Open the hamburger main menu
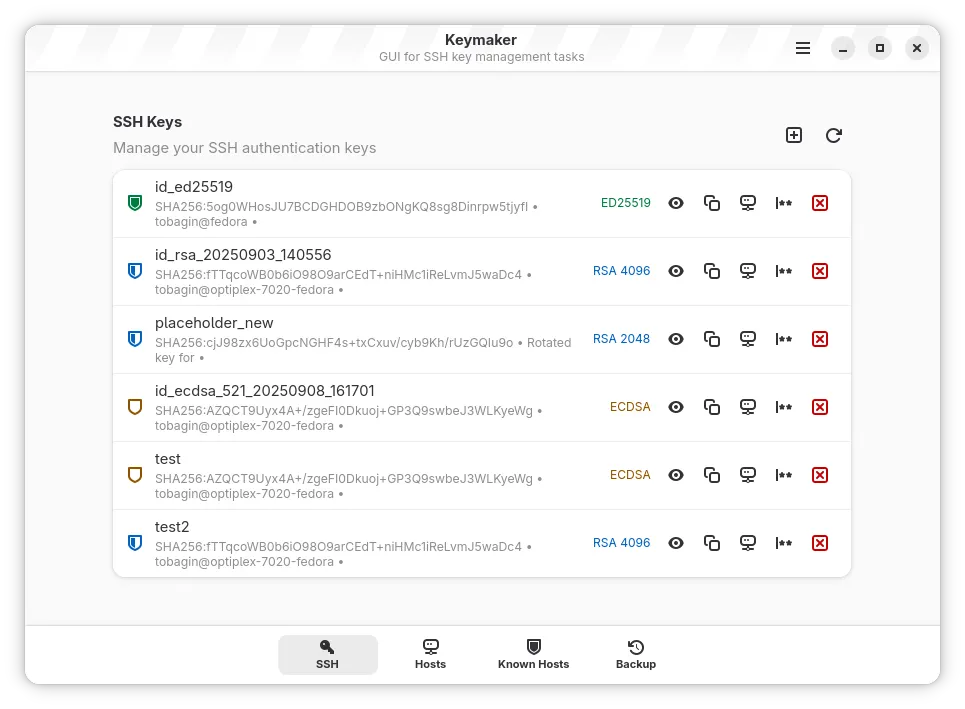The width and height of the screenshot is (965, 709). coord(803,48)
